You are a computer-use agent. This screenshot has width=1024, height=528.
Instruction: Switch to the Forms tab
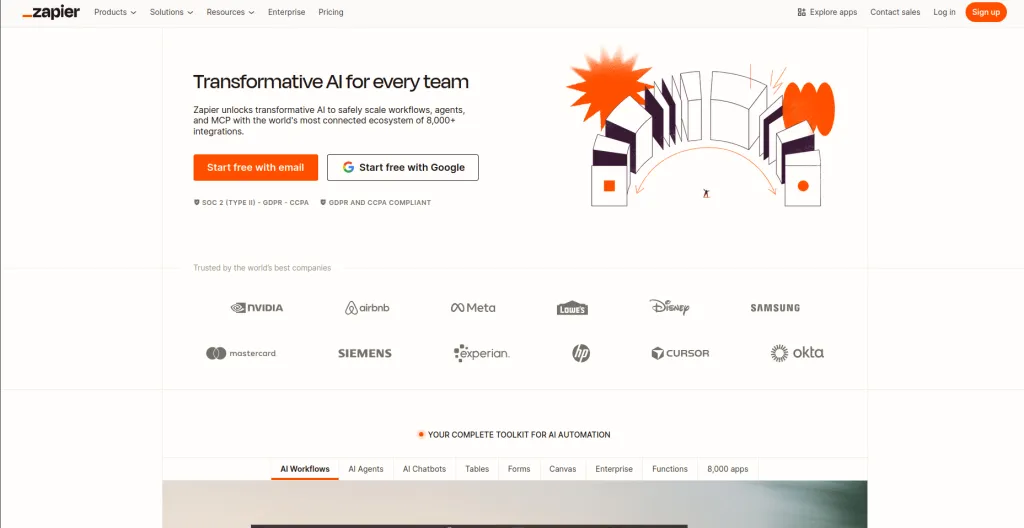519,469
